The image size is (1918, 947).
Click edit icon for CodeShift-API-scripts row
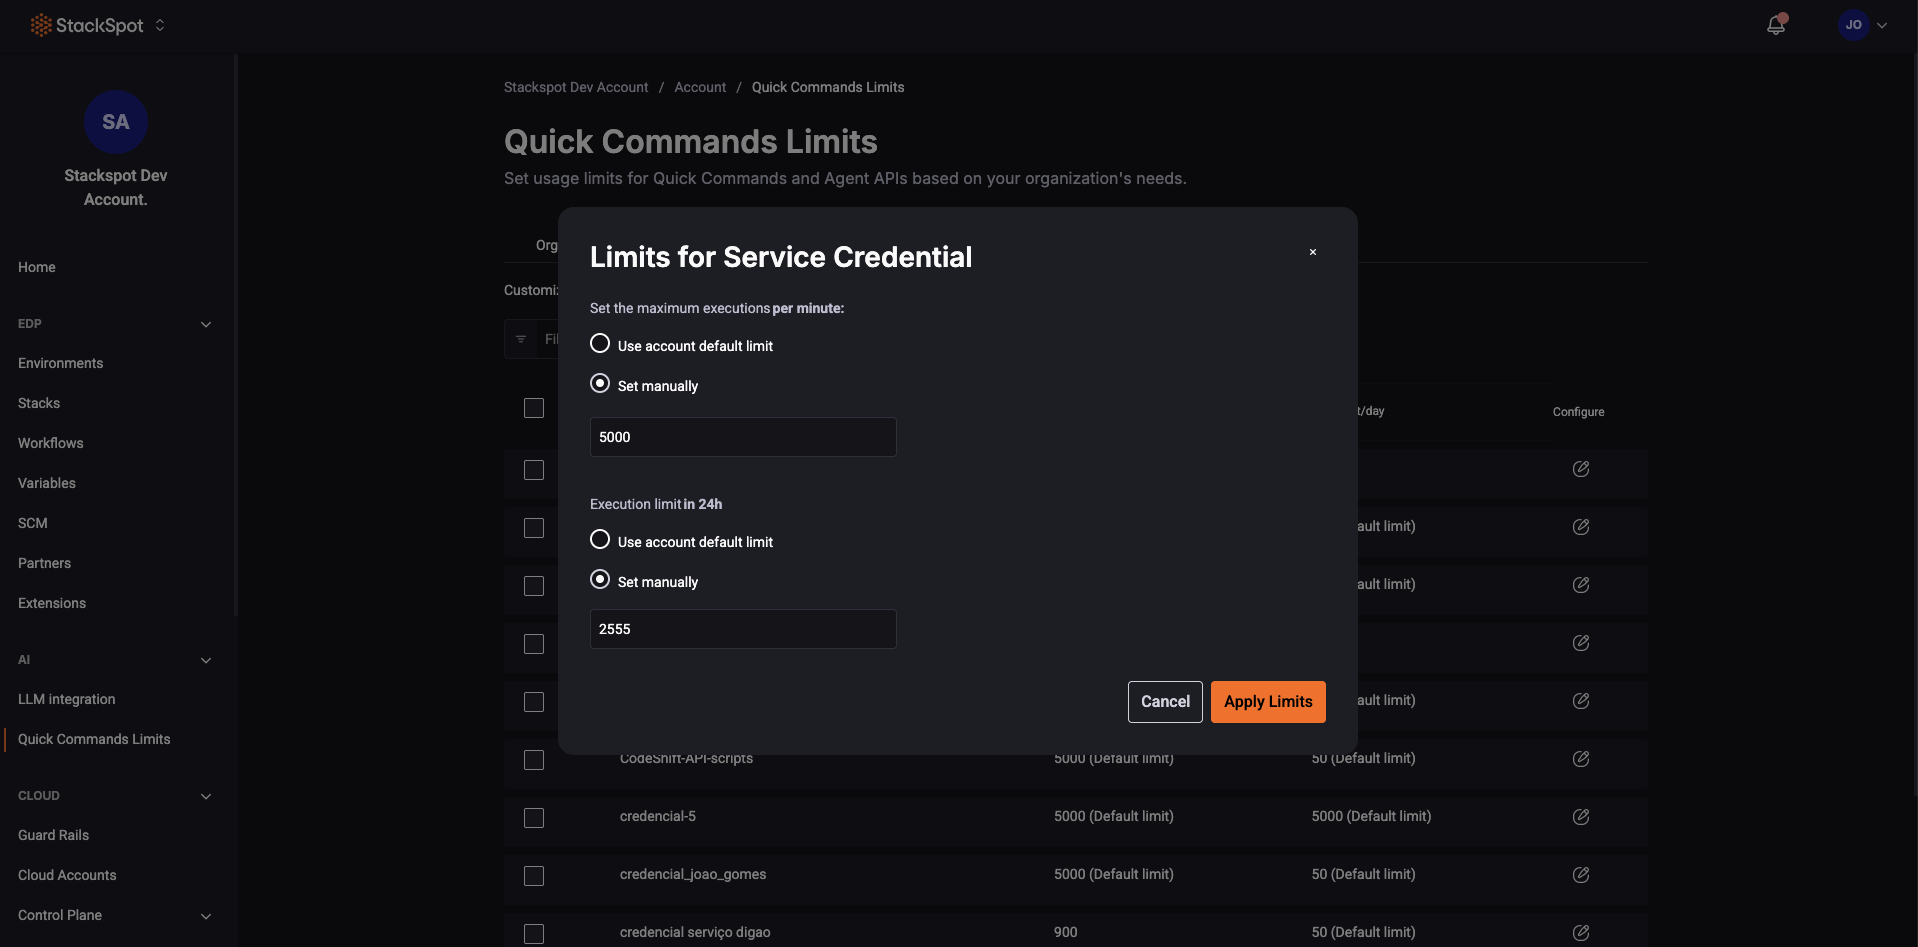1580,759
